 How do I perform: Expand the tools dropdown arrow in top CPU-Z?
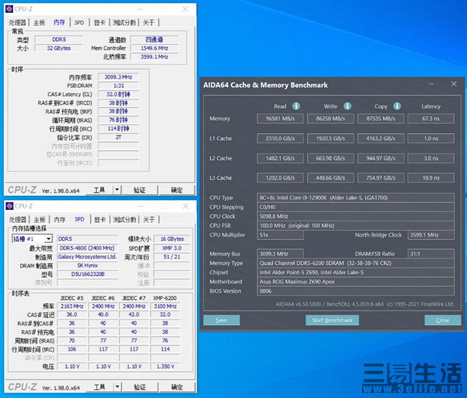pyautogui.click(x=117, y=190)
